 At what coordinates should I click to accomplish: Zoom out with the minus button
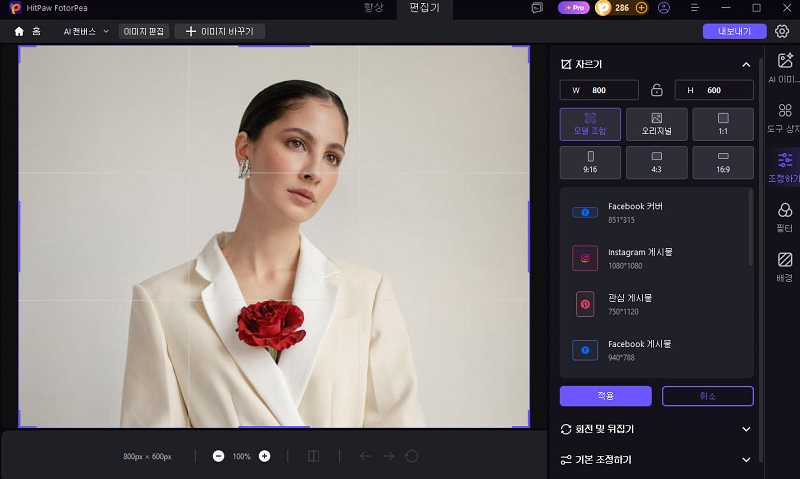tap(218, 456)
